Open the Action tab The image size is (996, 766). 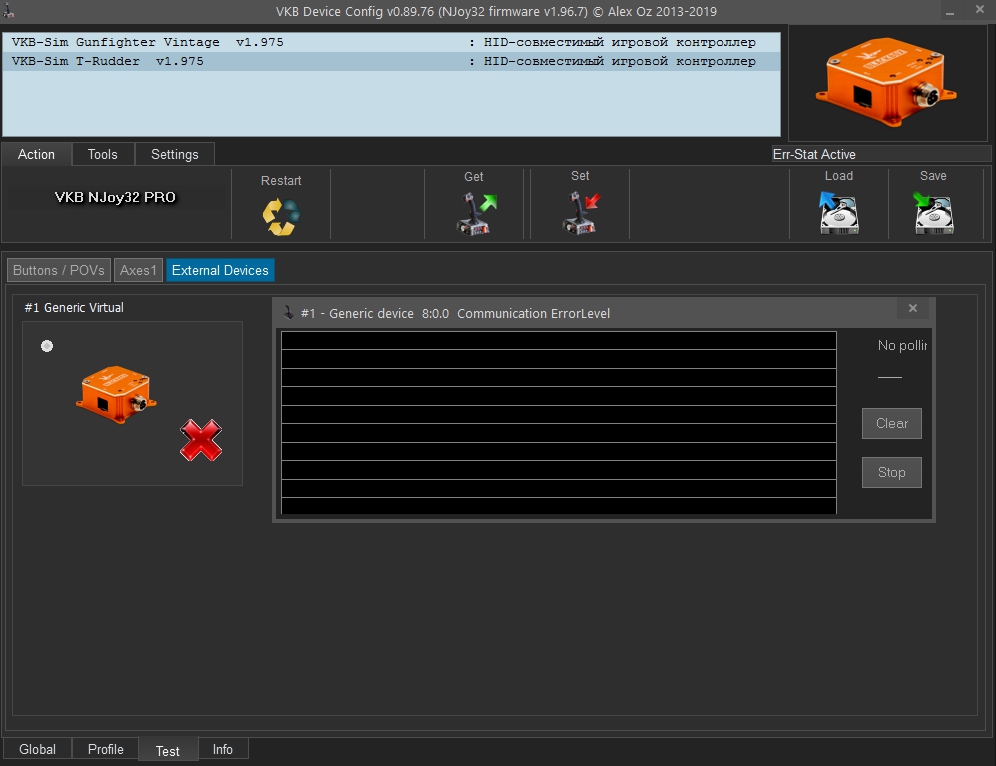(36, 154)
